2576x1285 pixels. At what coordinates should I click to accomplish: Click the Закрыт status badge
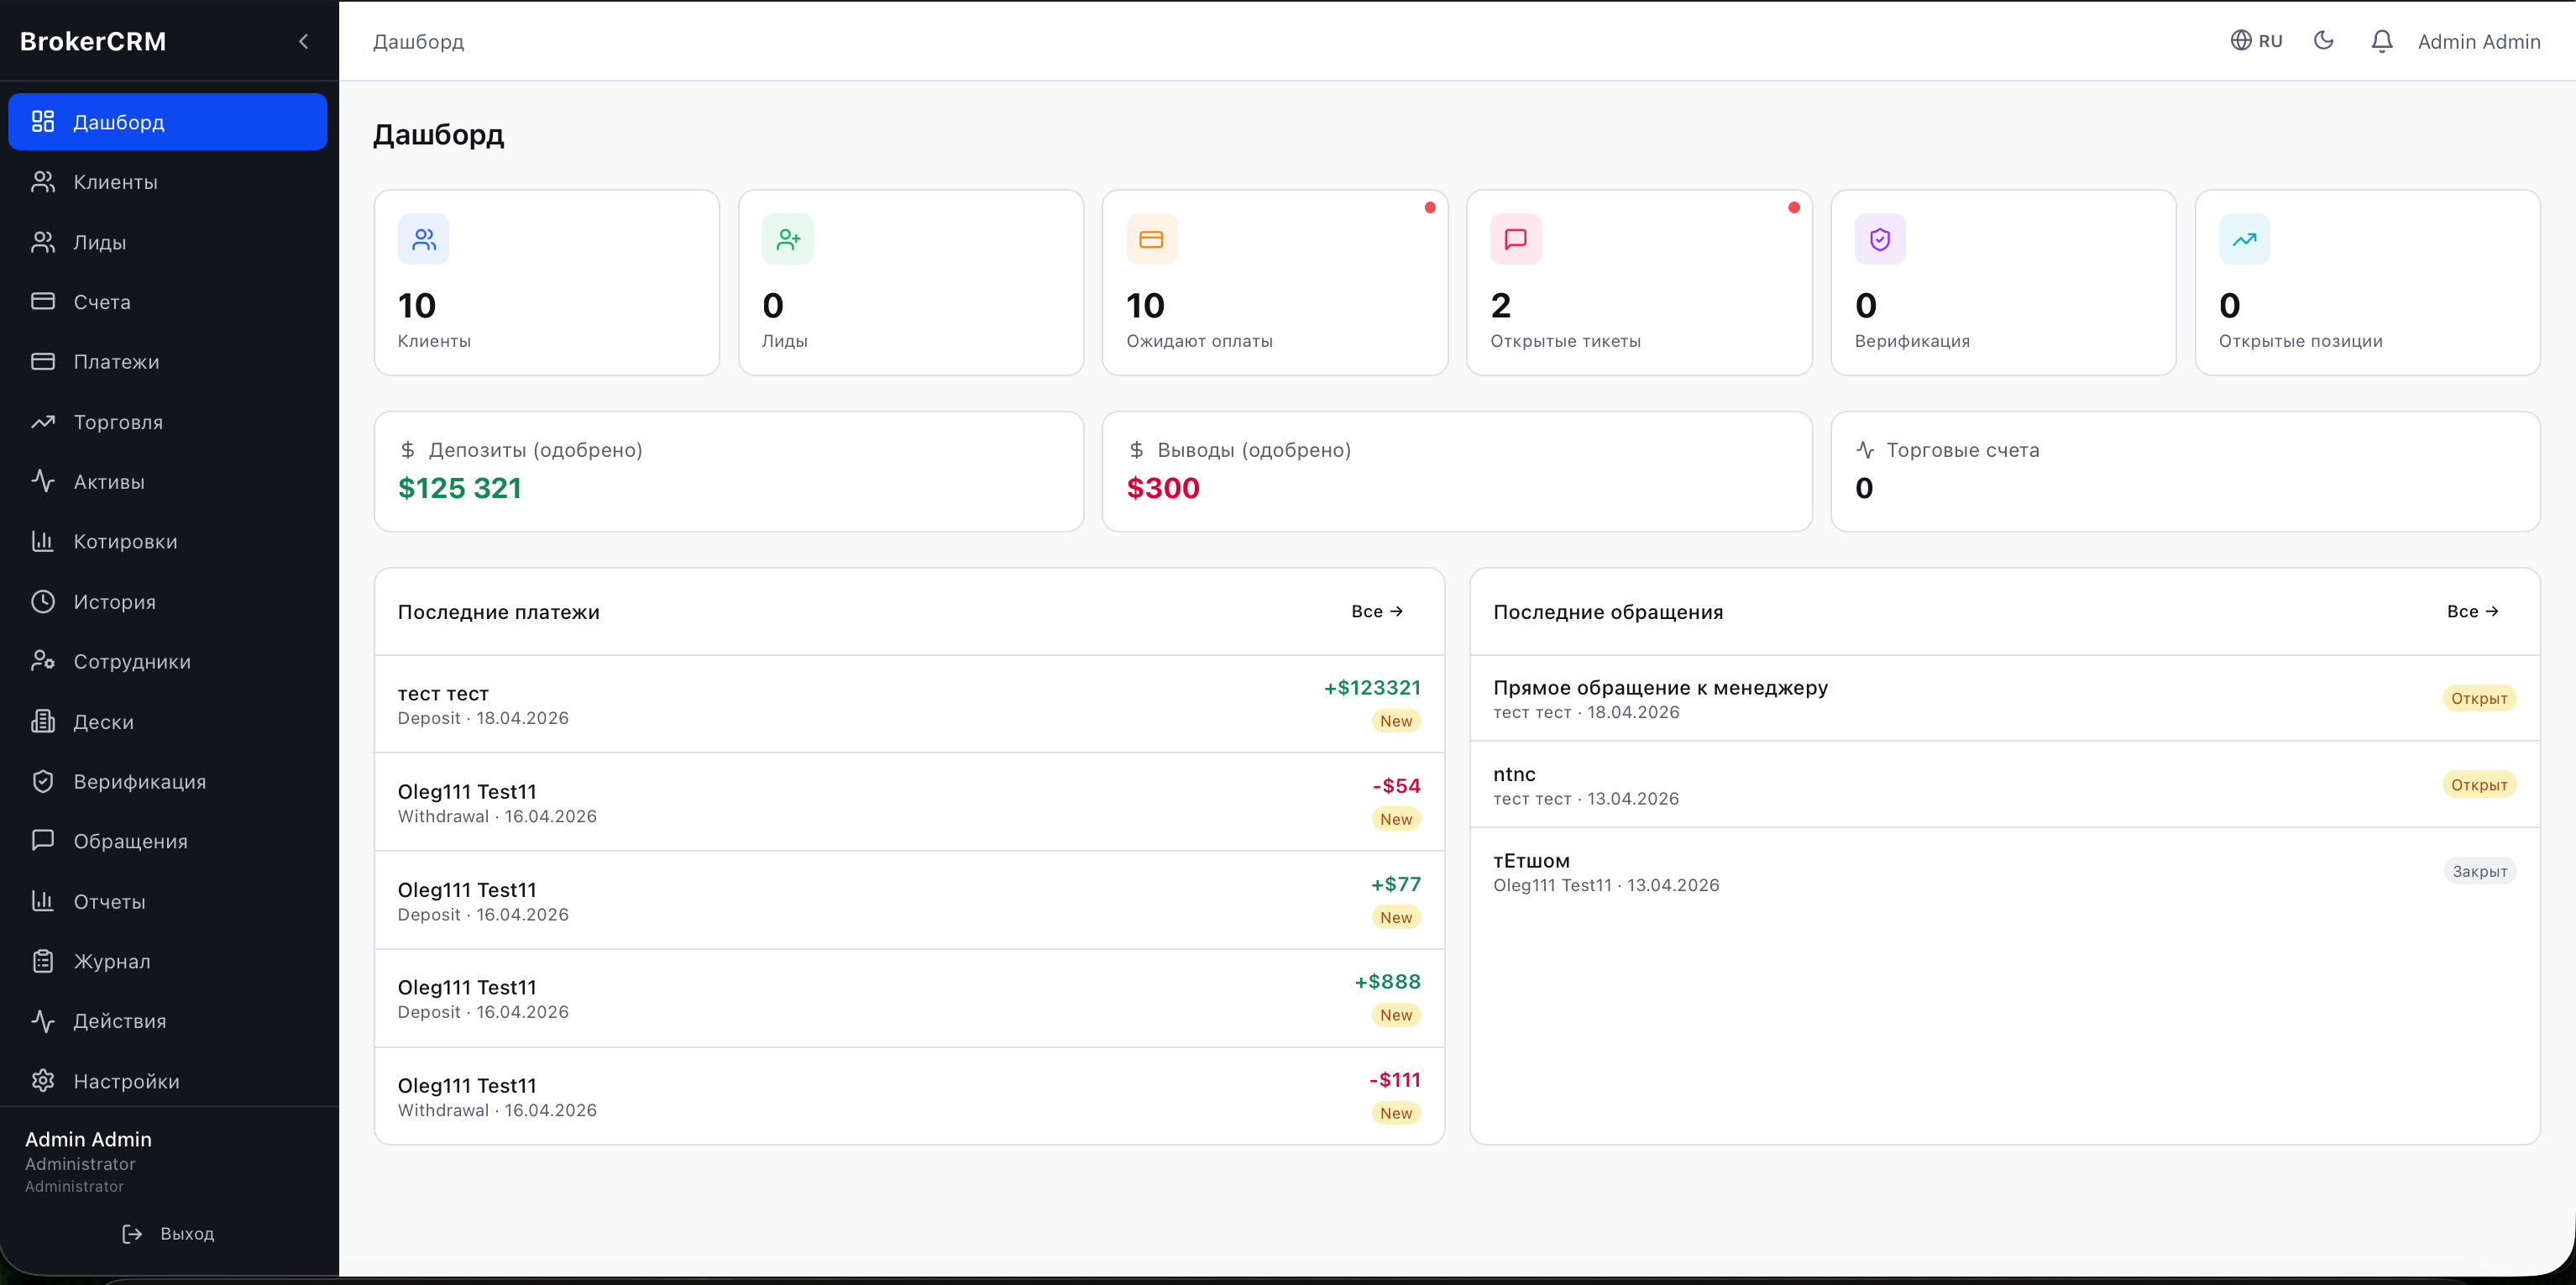pos(2478,871)
